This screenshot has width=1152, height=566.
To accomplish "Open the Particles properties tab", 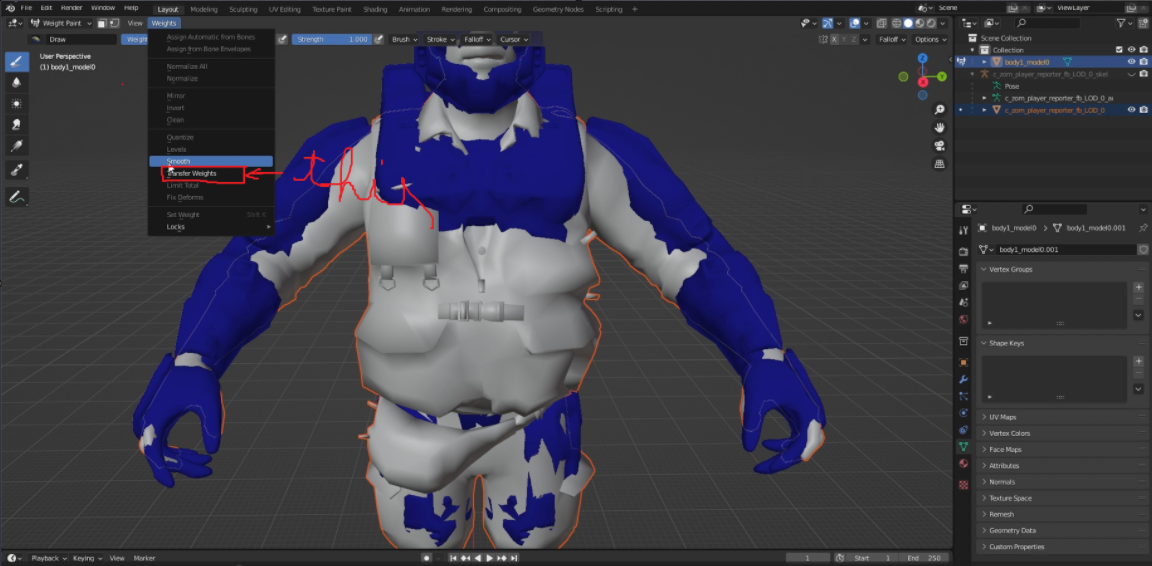I will pyautogui.click(x=964, y=396).
